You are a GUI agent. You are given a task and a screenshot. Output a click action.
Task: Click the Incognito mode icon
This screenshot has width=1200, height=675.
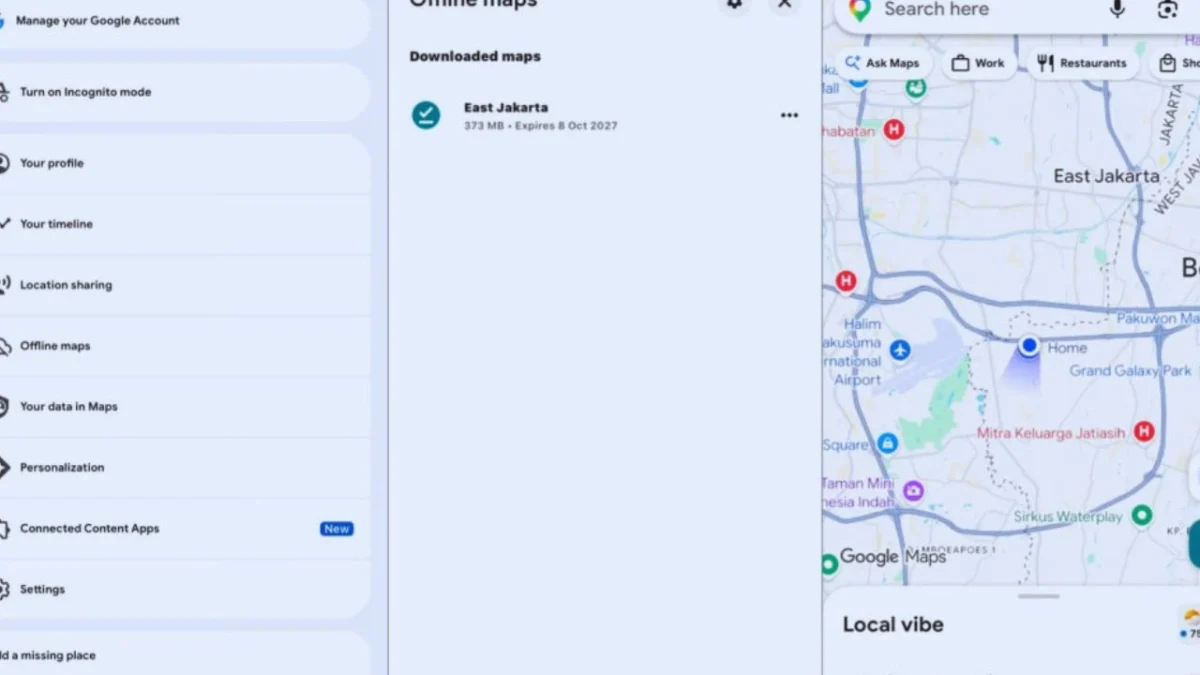coord(4,92)
